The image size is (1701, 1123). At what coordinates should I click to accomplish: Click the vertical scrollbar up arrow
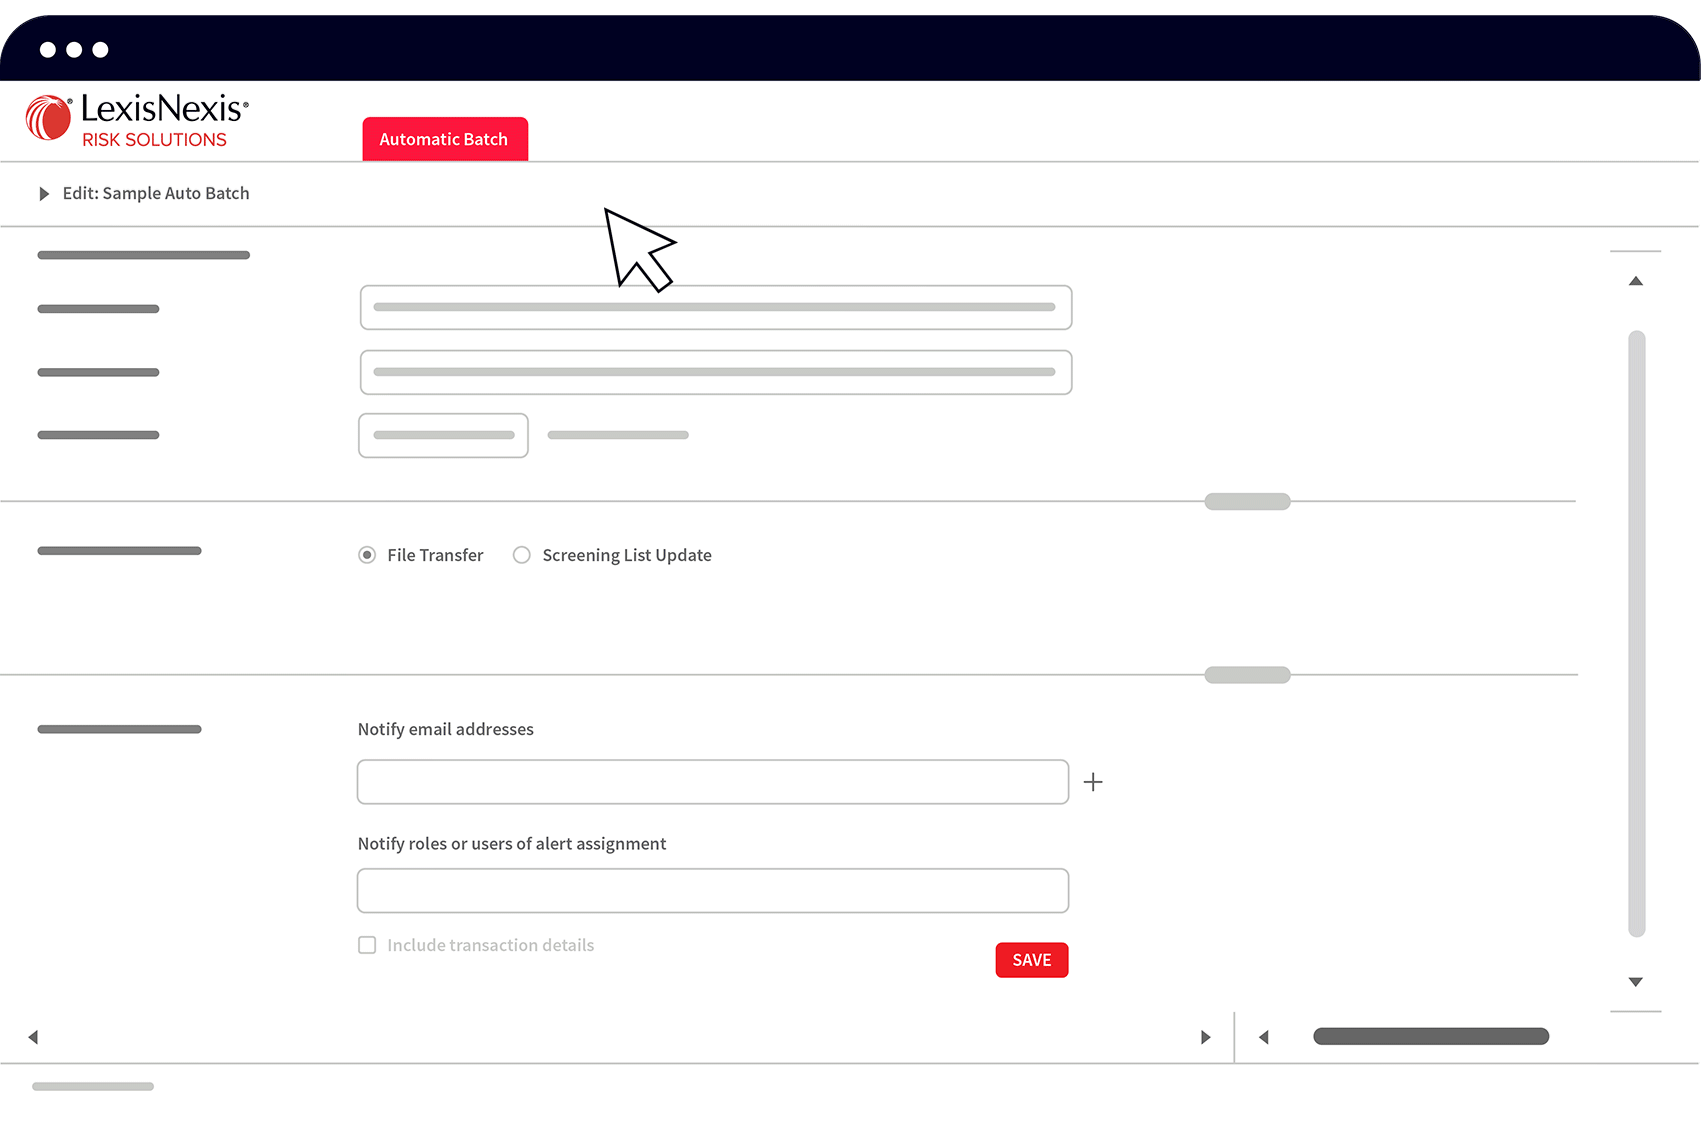[1635, 281]
